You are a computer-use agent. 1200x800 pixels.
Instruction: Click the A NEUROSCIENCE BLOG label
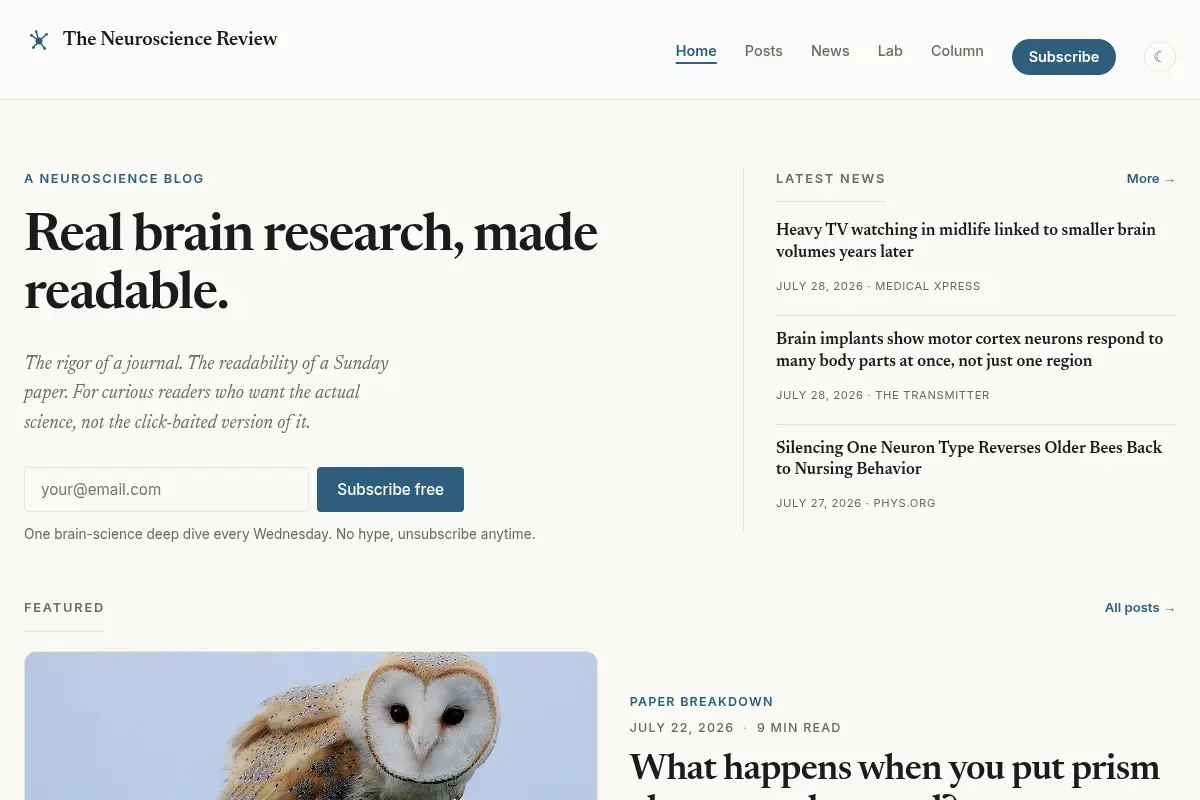(114, 179)
